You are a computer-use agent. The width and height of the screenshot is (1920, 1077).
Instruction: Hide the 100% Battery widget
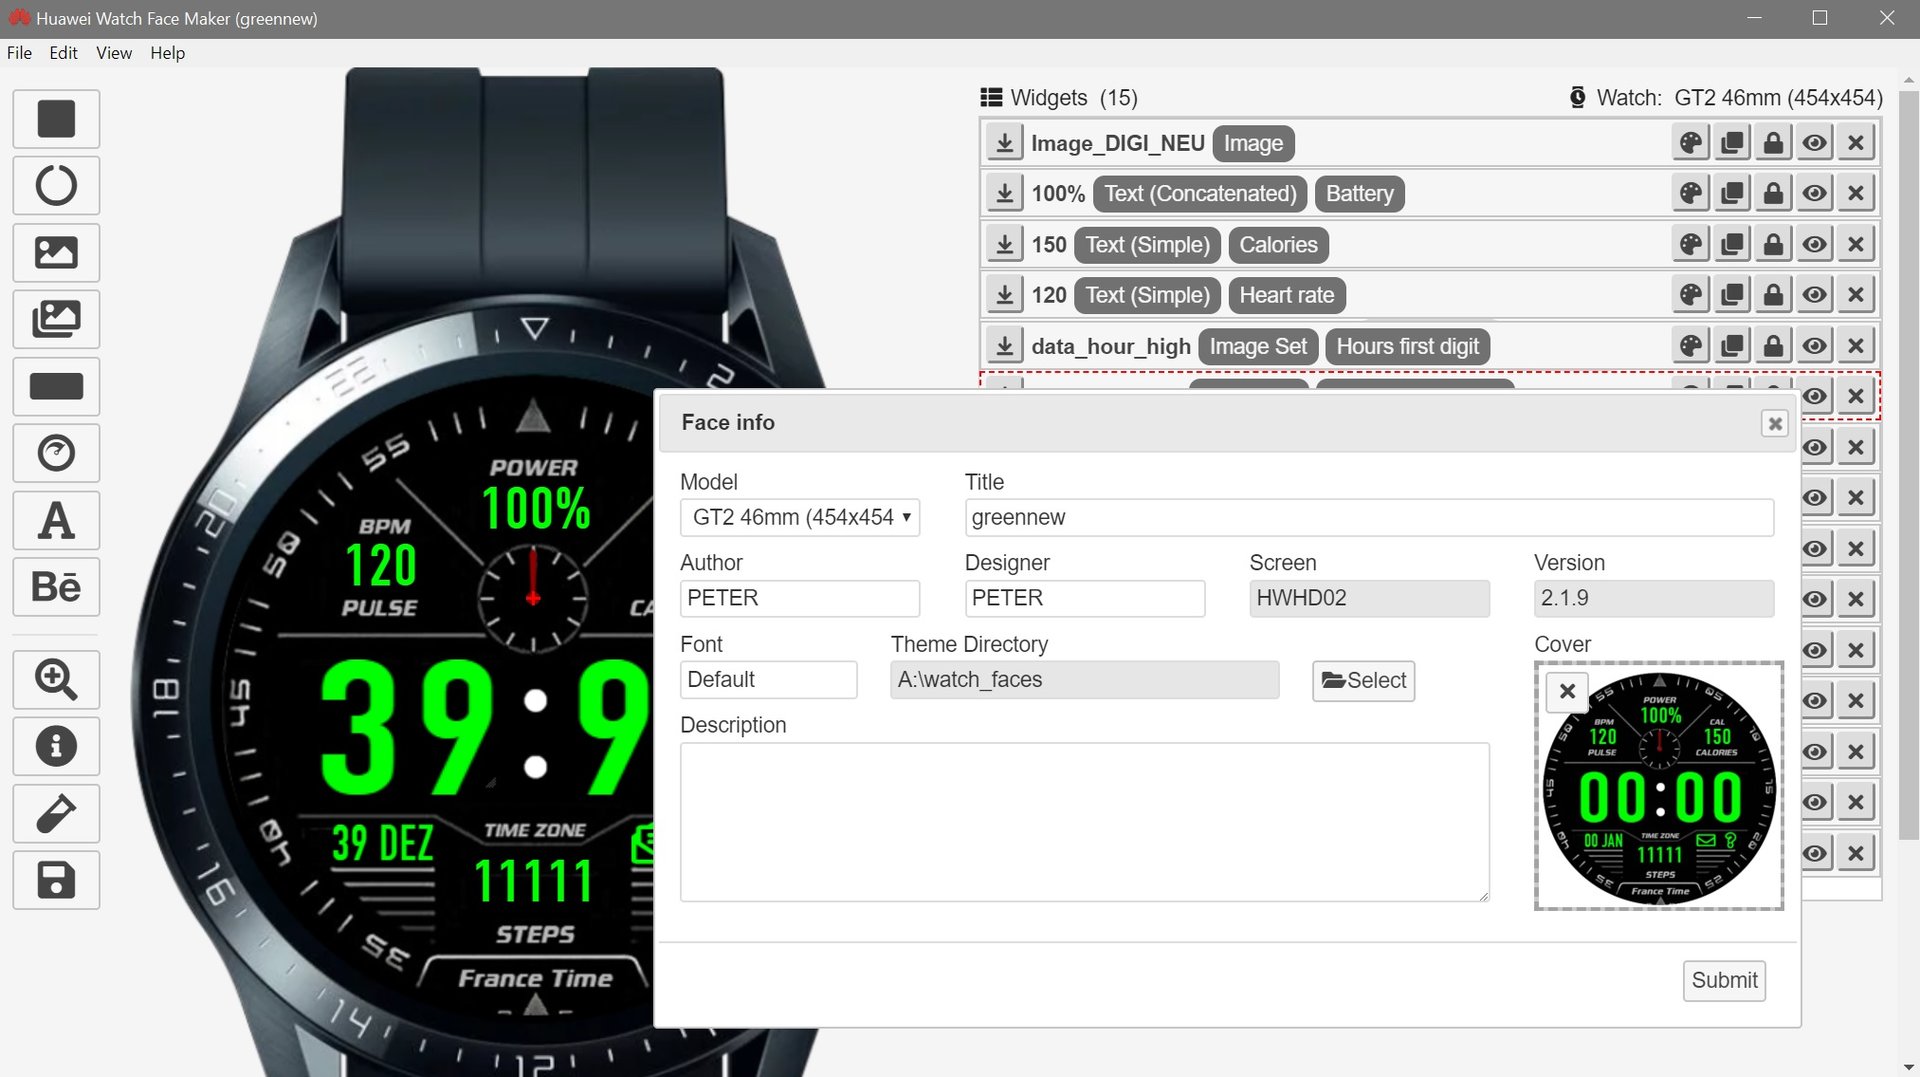pyautogui.click(x=1814, y=193)
